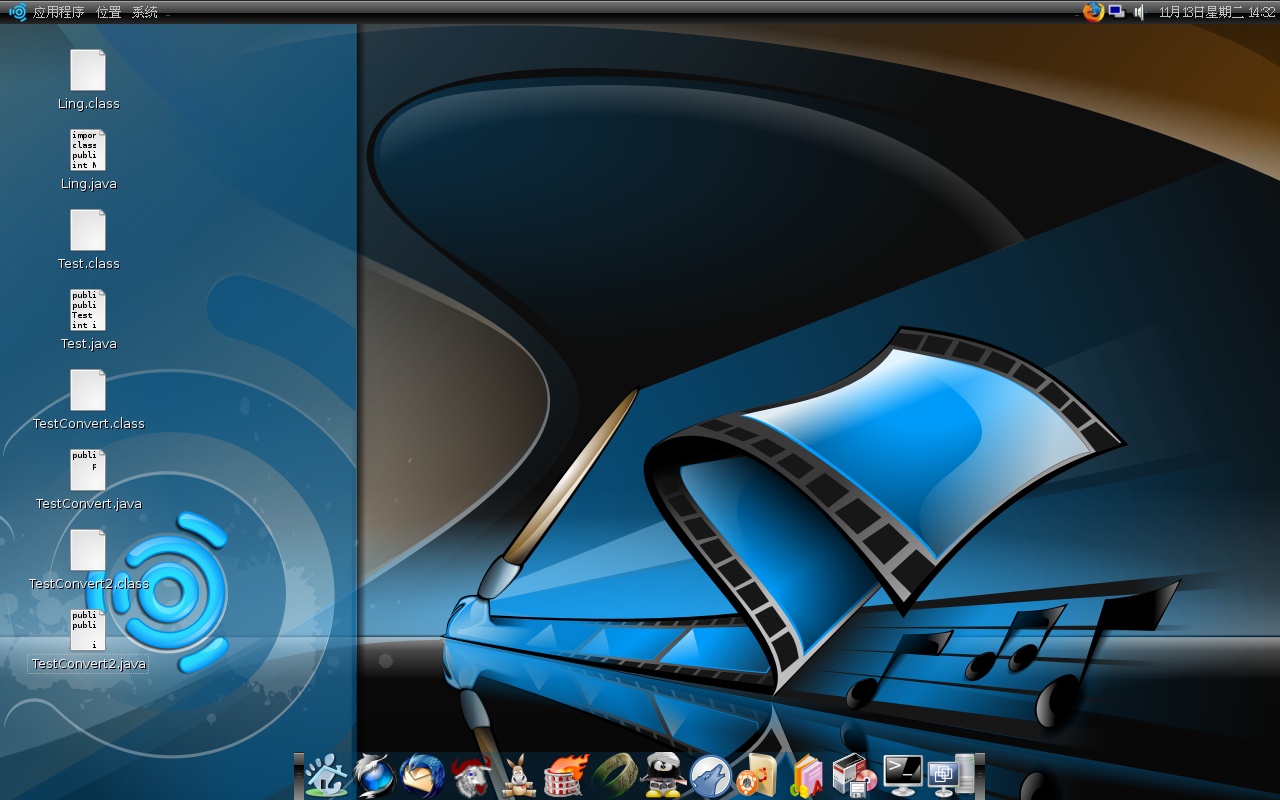Select the TestConvert2.class file

click(x=88, y=560)
